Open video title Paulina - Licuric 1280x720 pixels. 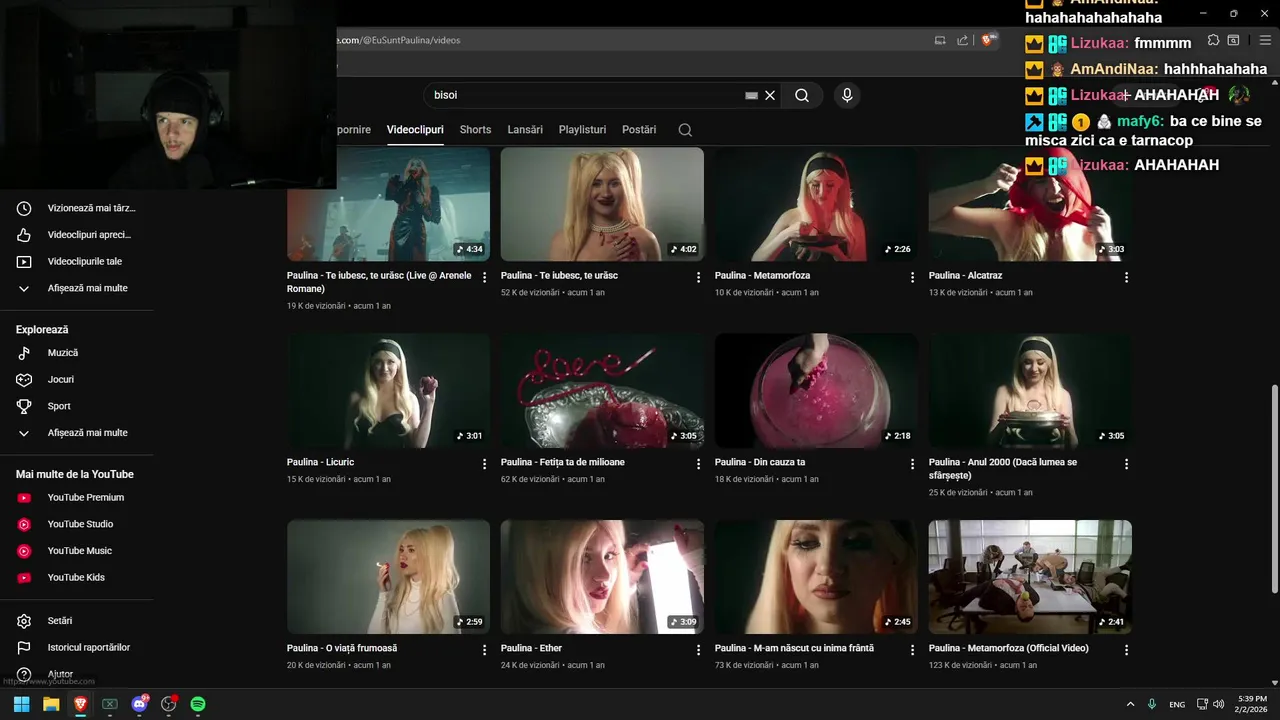click(320, 462)
